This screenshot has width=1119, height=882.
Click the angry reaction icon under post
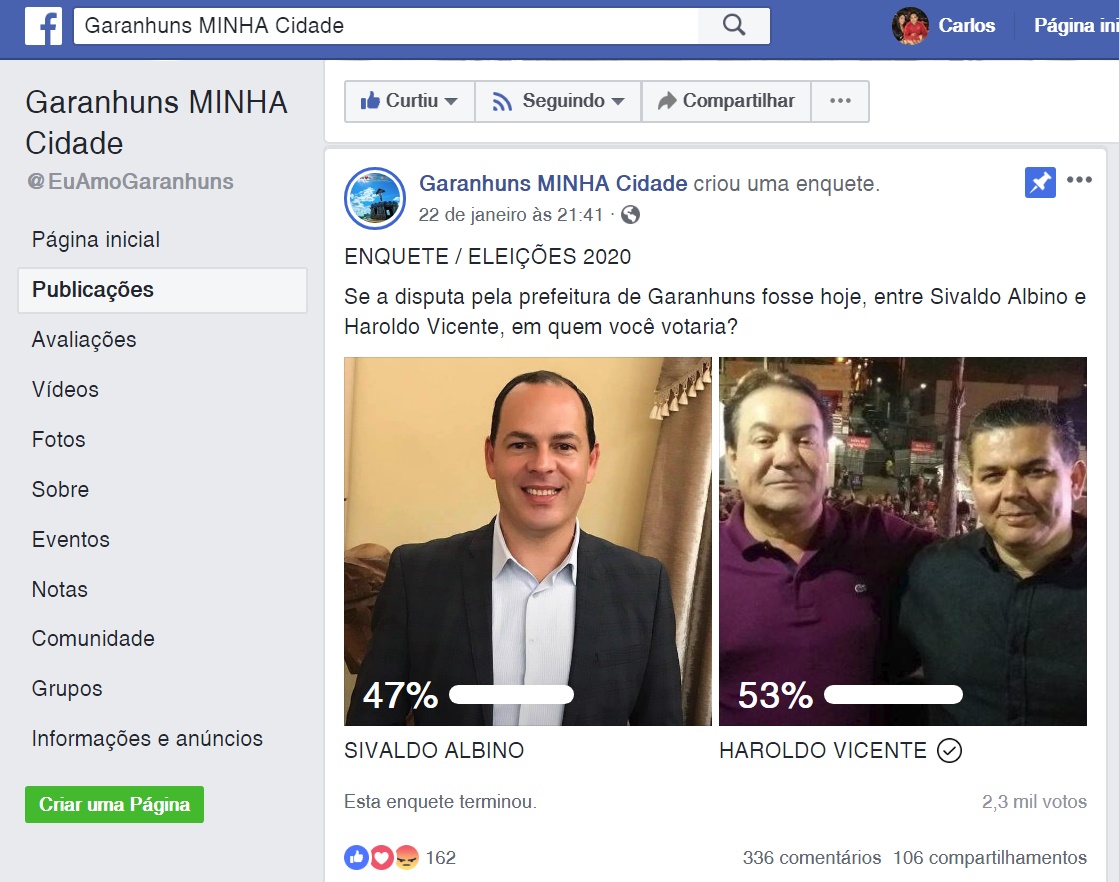(405, 857)
